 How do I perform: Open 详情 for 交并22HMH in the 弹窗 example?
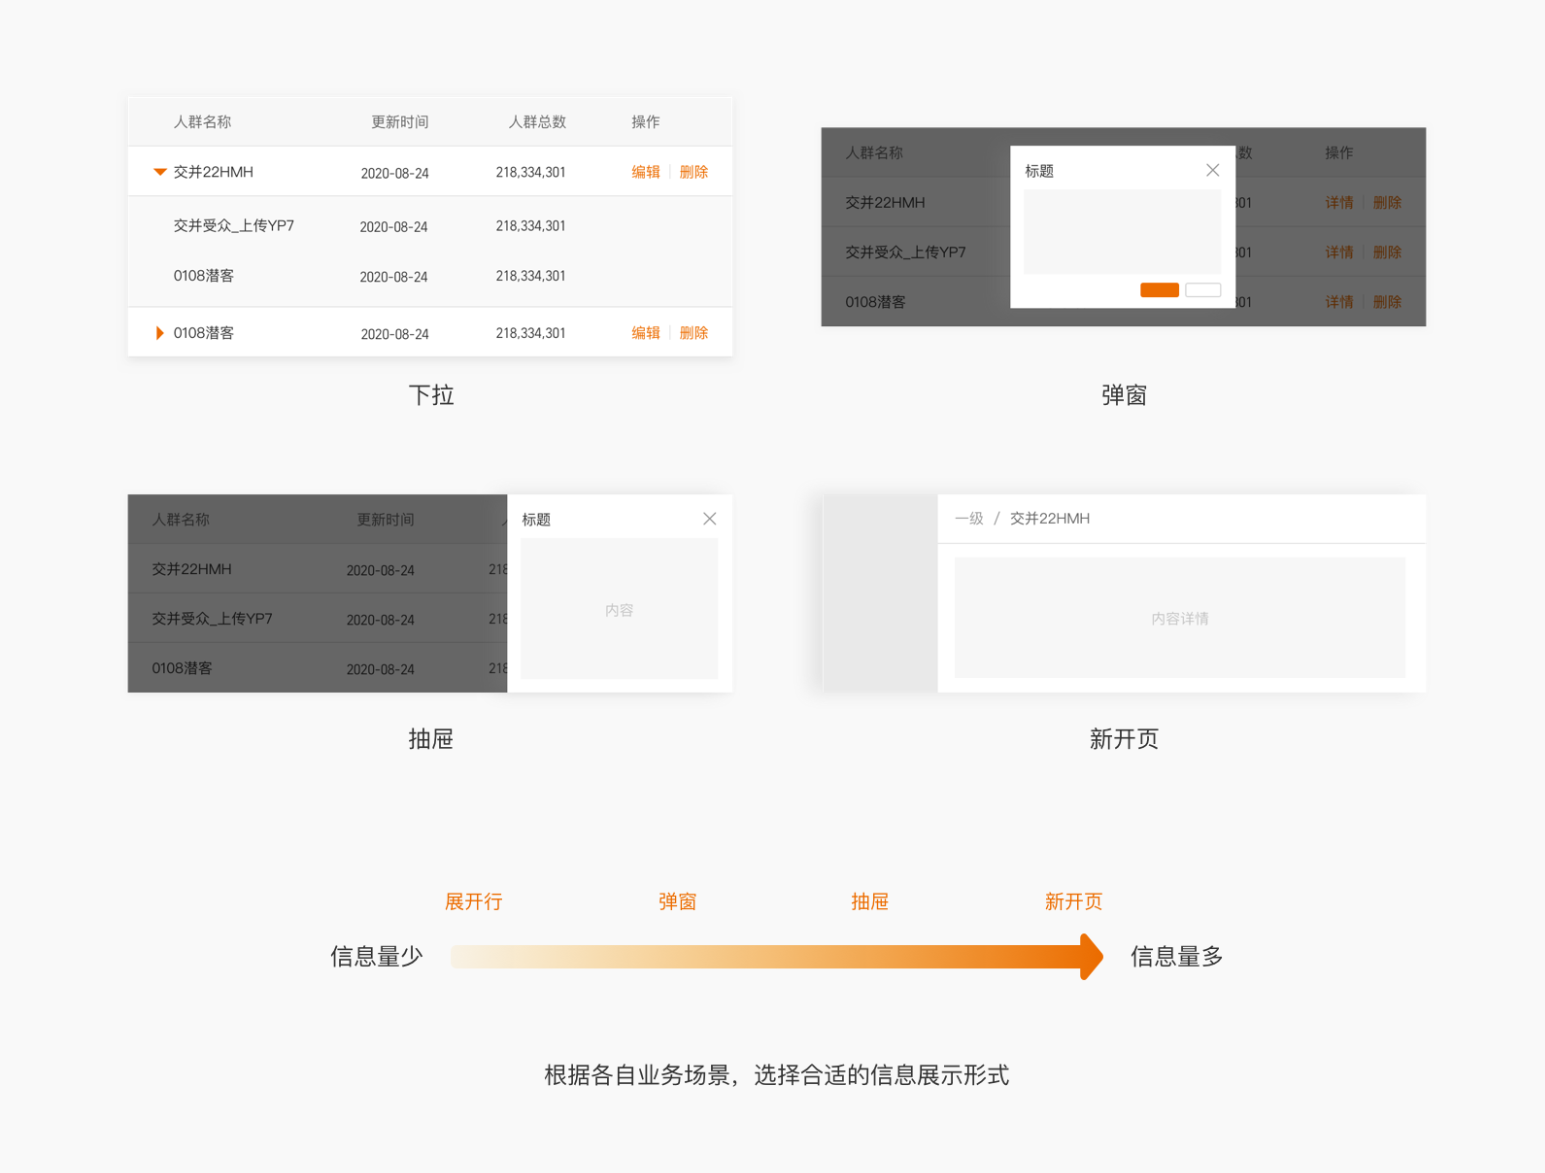[x=1339, y=202]
